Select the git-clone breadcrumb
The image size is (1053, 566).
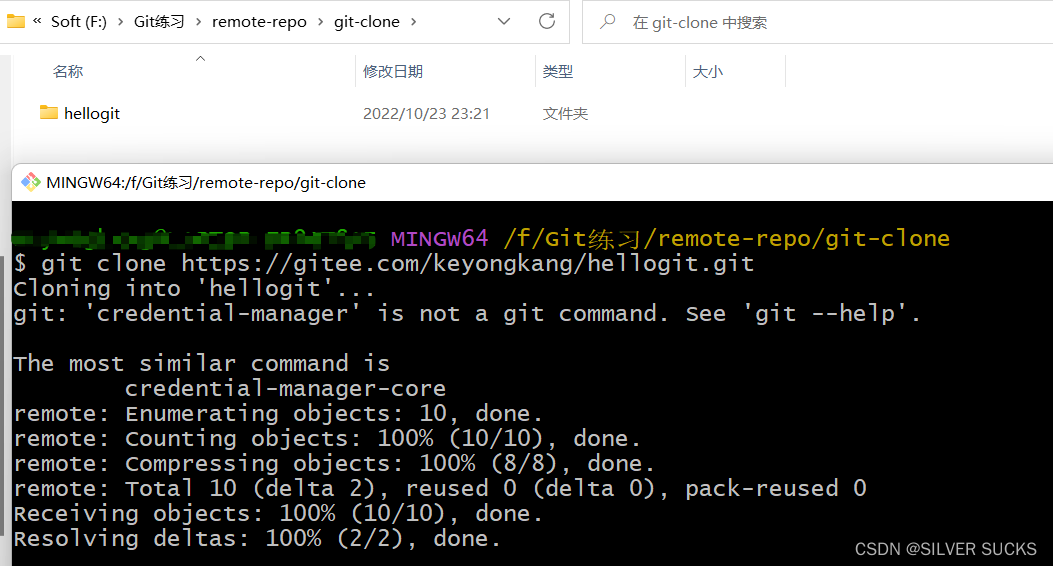[367, 21]
